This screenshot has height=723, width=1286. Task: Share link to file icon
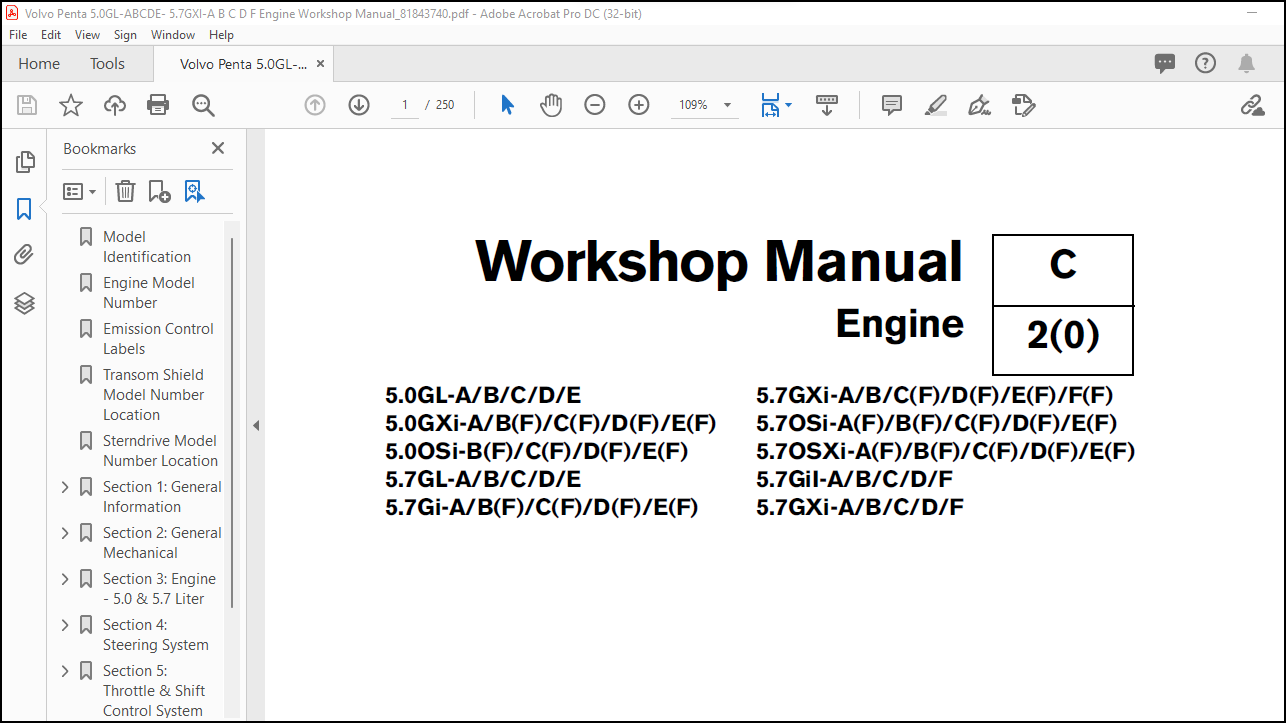point(1252,105)
